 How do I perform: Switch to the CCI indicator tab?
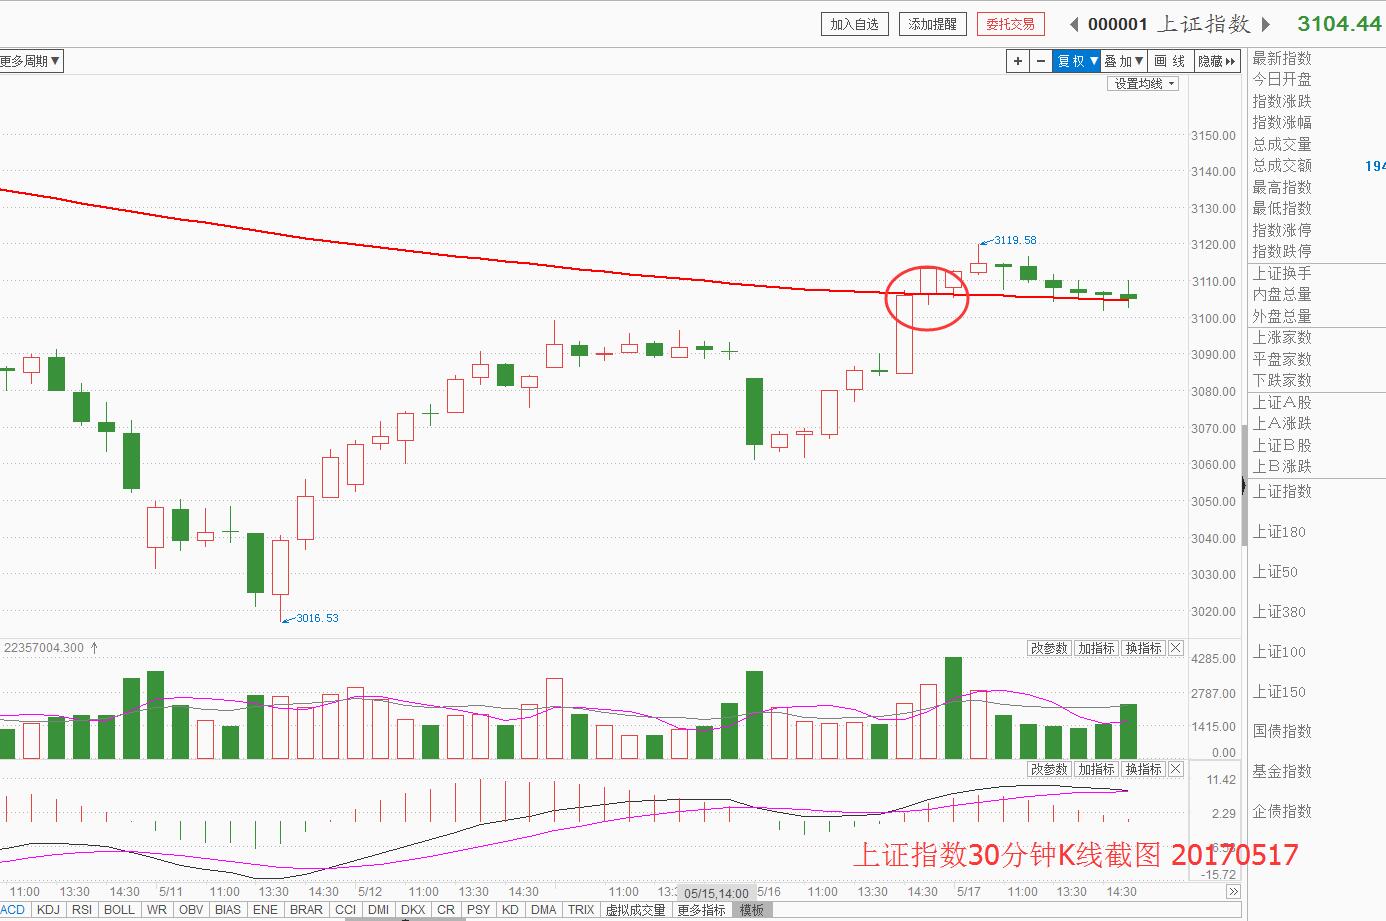345,910
